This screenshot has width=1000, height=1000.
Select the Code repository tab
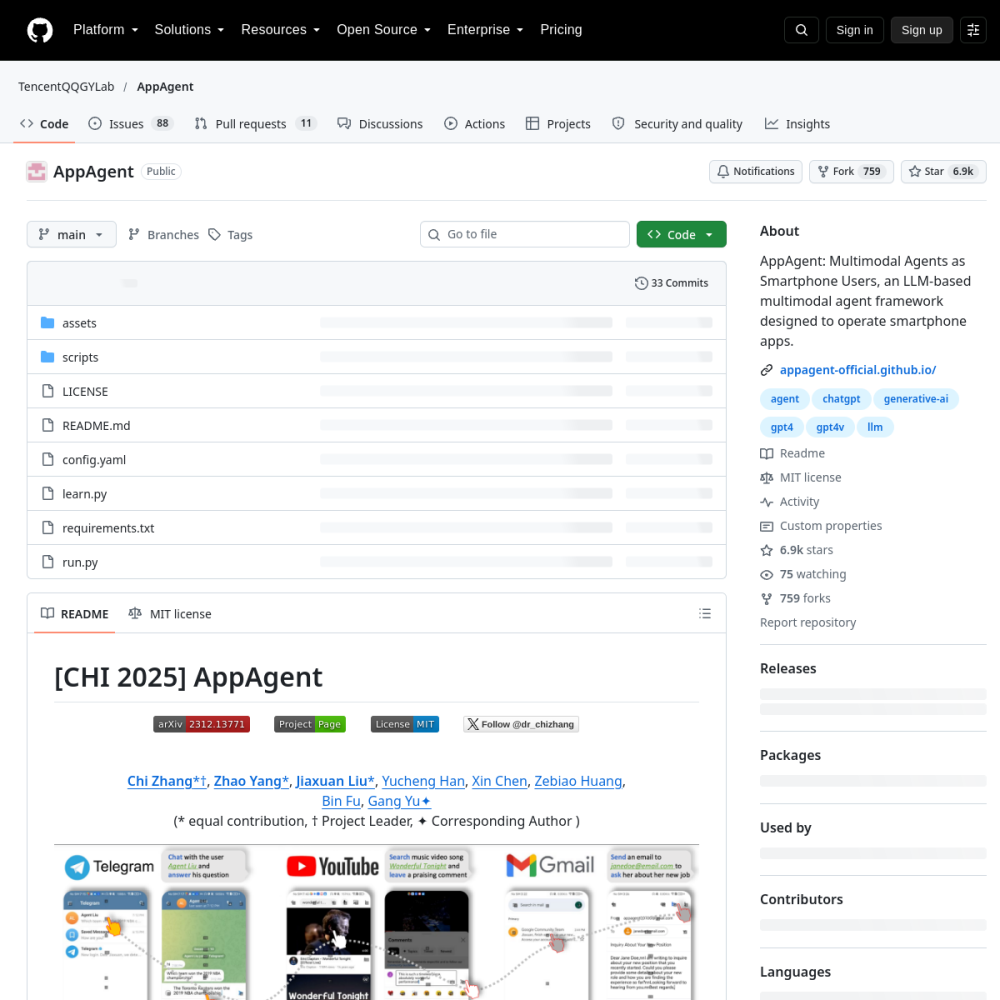44,124
